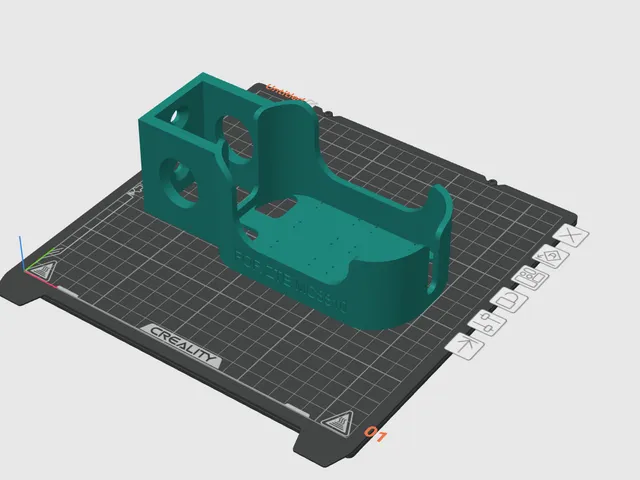Click the arrow-to-line plate icon
Image resolution: width=640 pixels, height=480 pixels.
click(465, 346)
